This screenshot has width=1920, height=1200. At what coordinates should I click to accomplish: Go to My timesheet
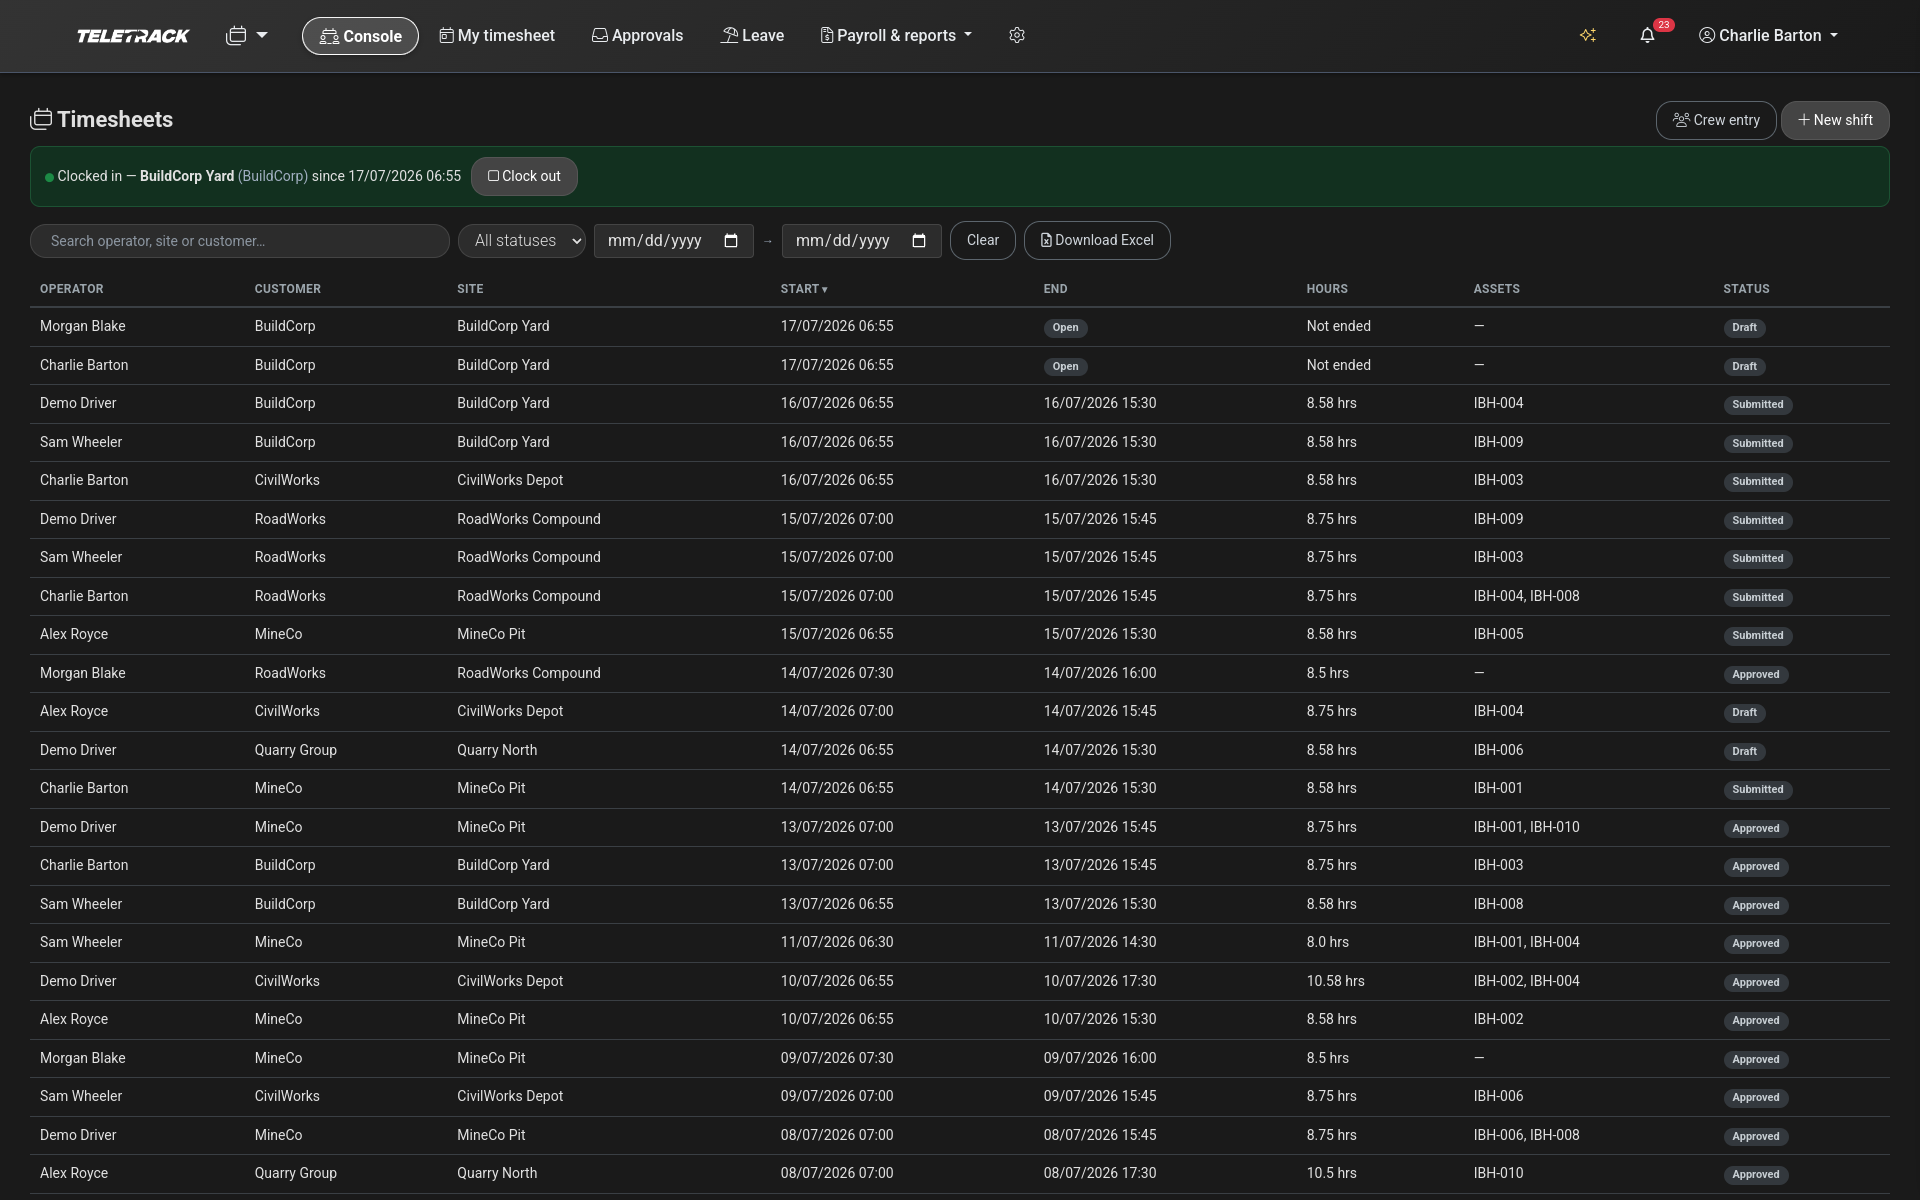[x=497, y=35]
